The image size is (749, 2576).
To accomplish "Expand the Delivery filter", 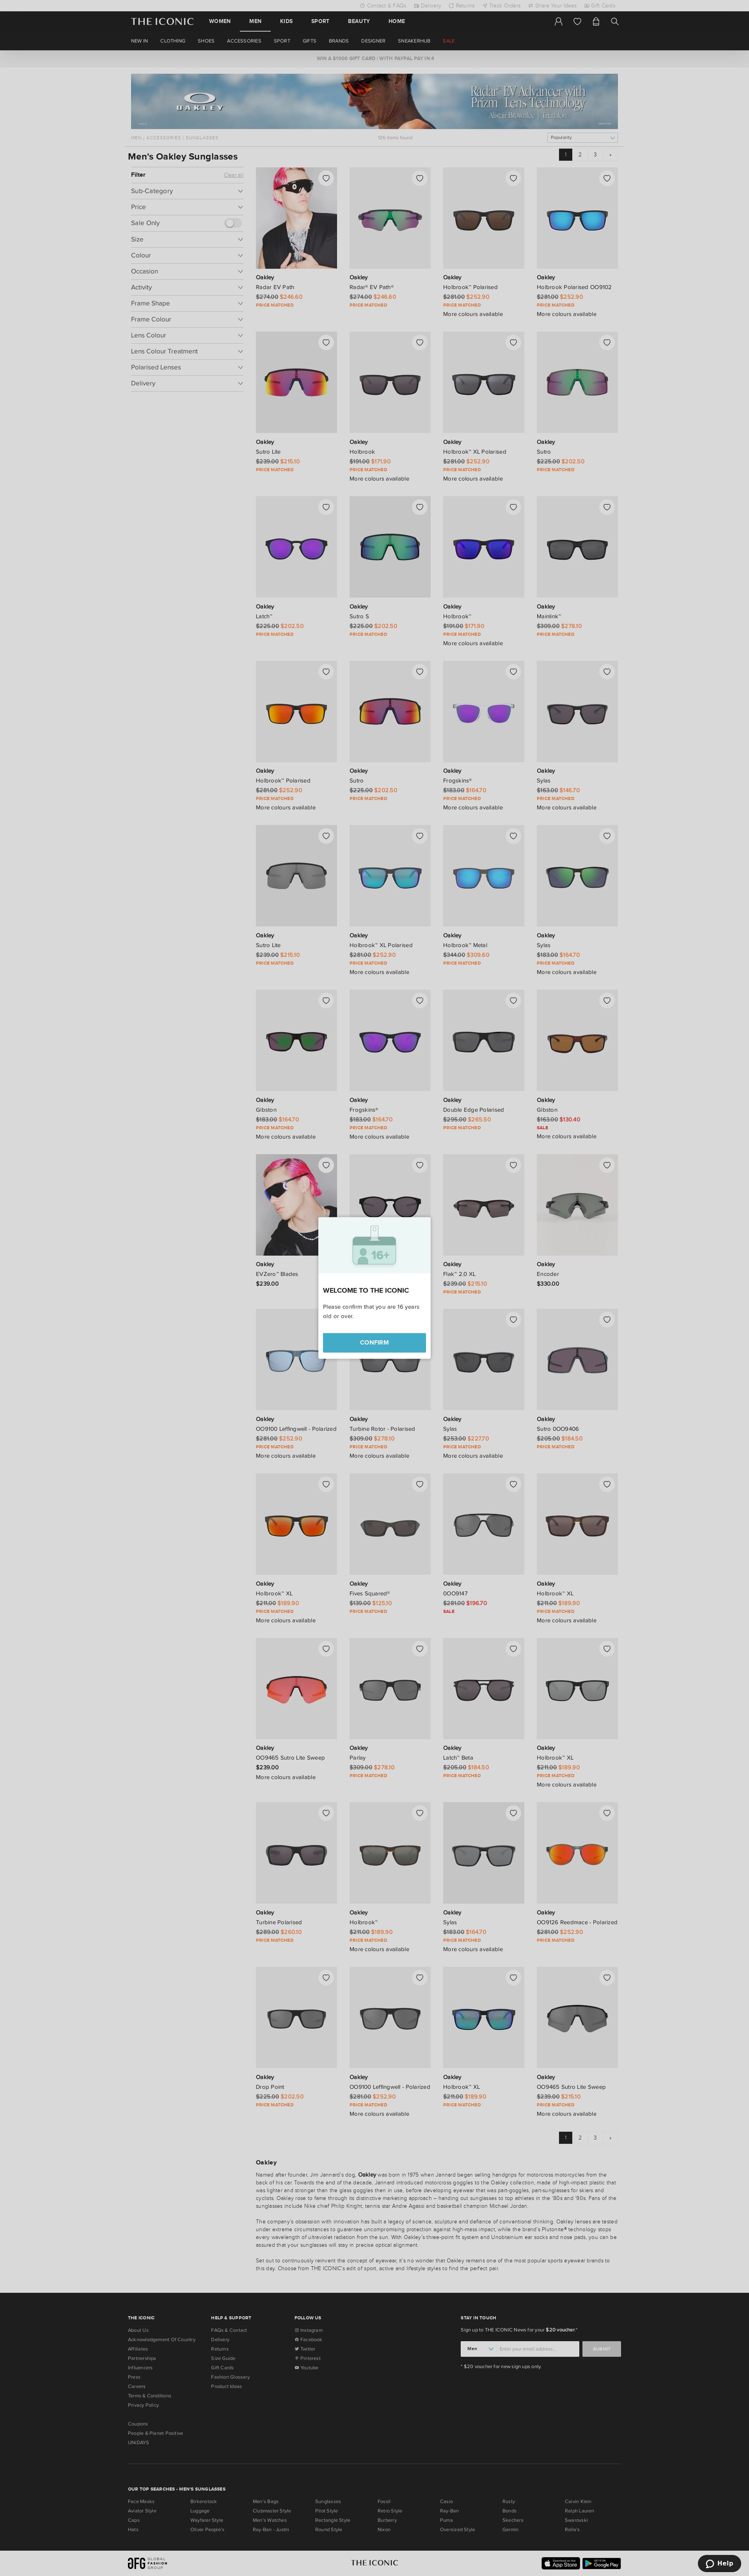I will tap(186, 383).
